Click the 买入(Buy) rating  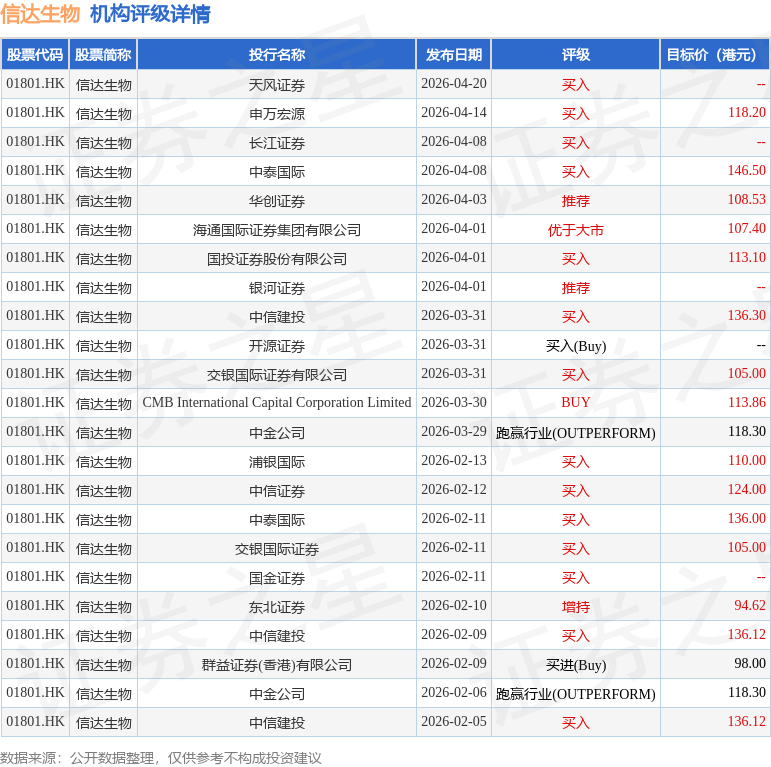coord(576,346)
